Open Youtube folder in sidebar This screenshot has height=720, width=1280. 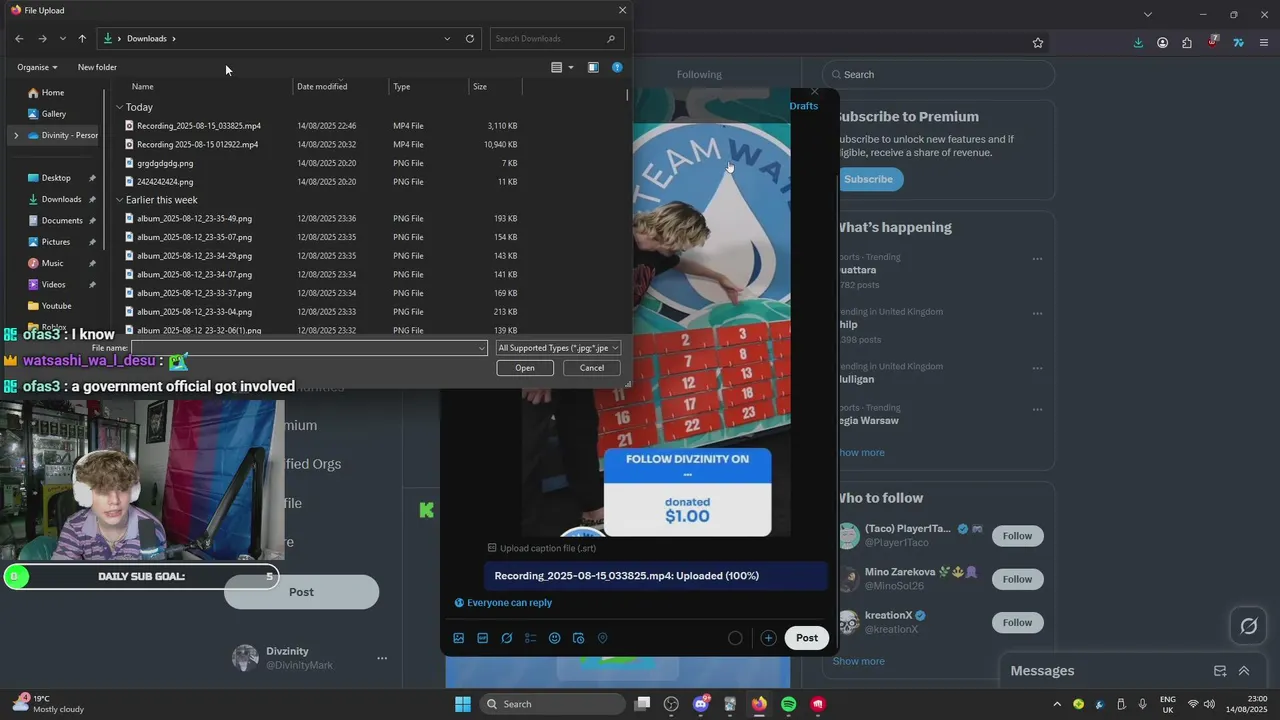pos(56,306)
